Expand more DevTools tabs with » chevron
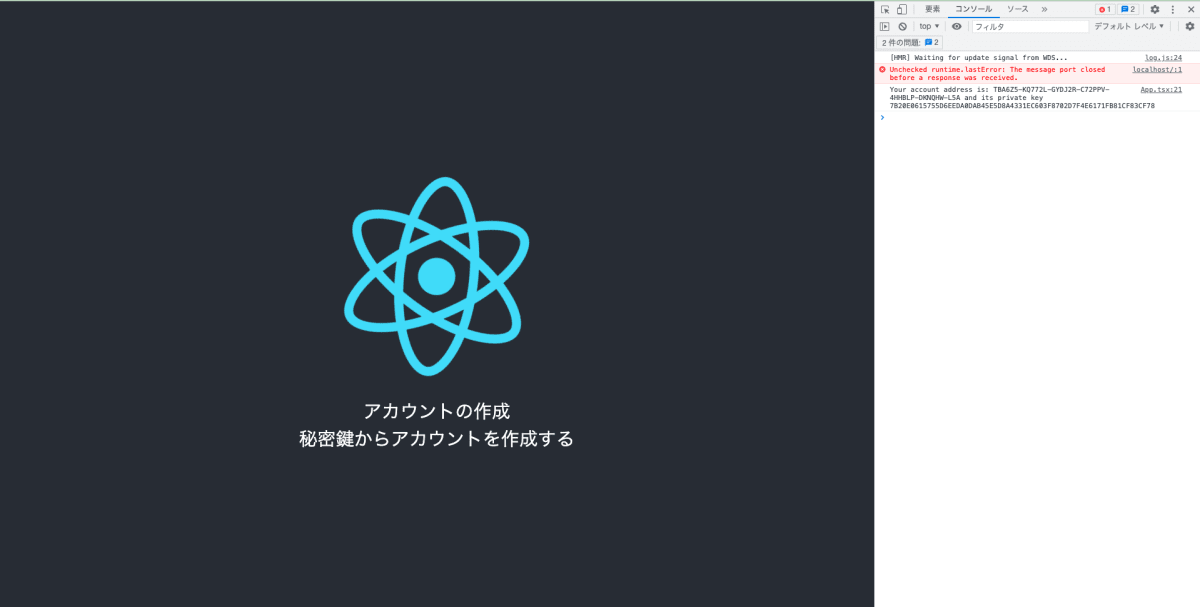1200x607 pixels. coord(1044,9)
